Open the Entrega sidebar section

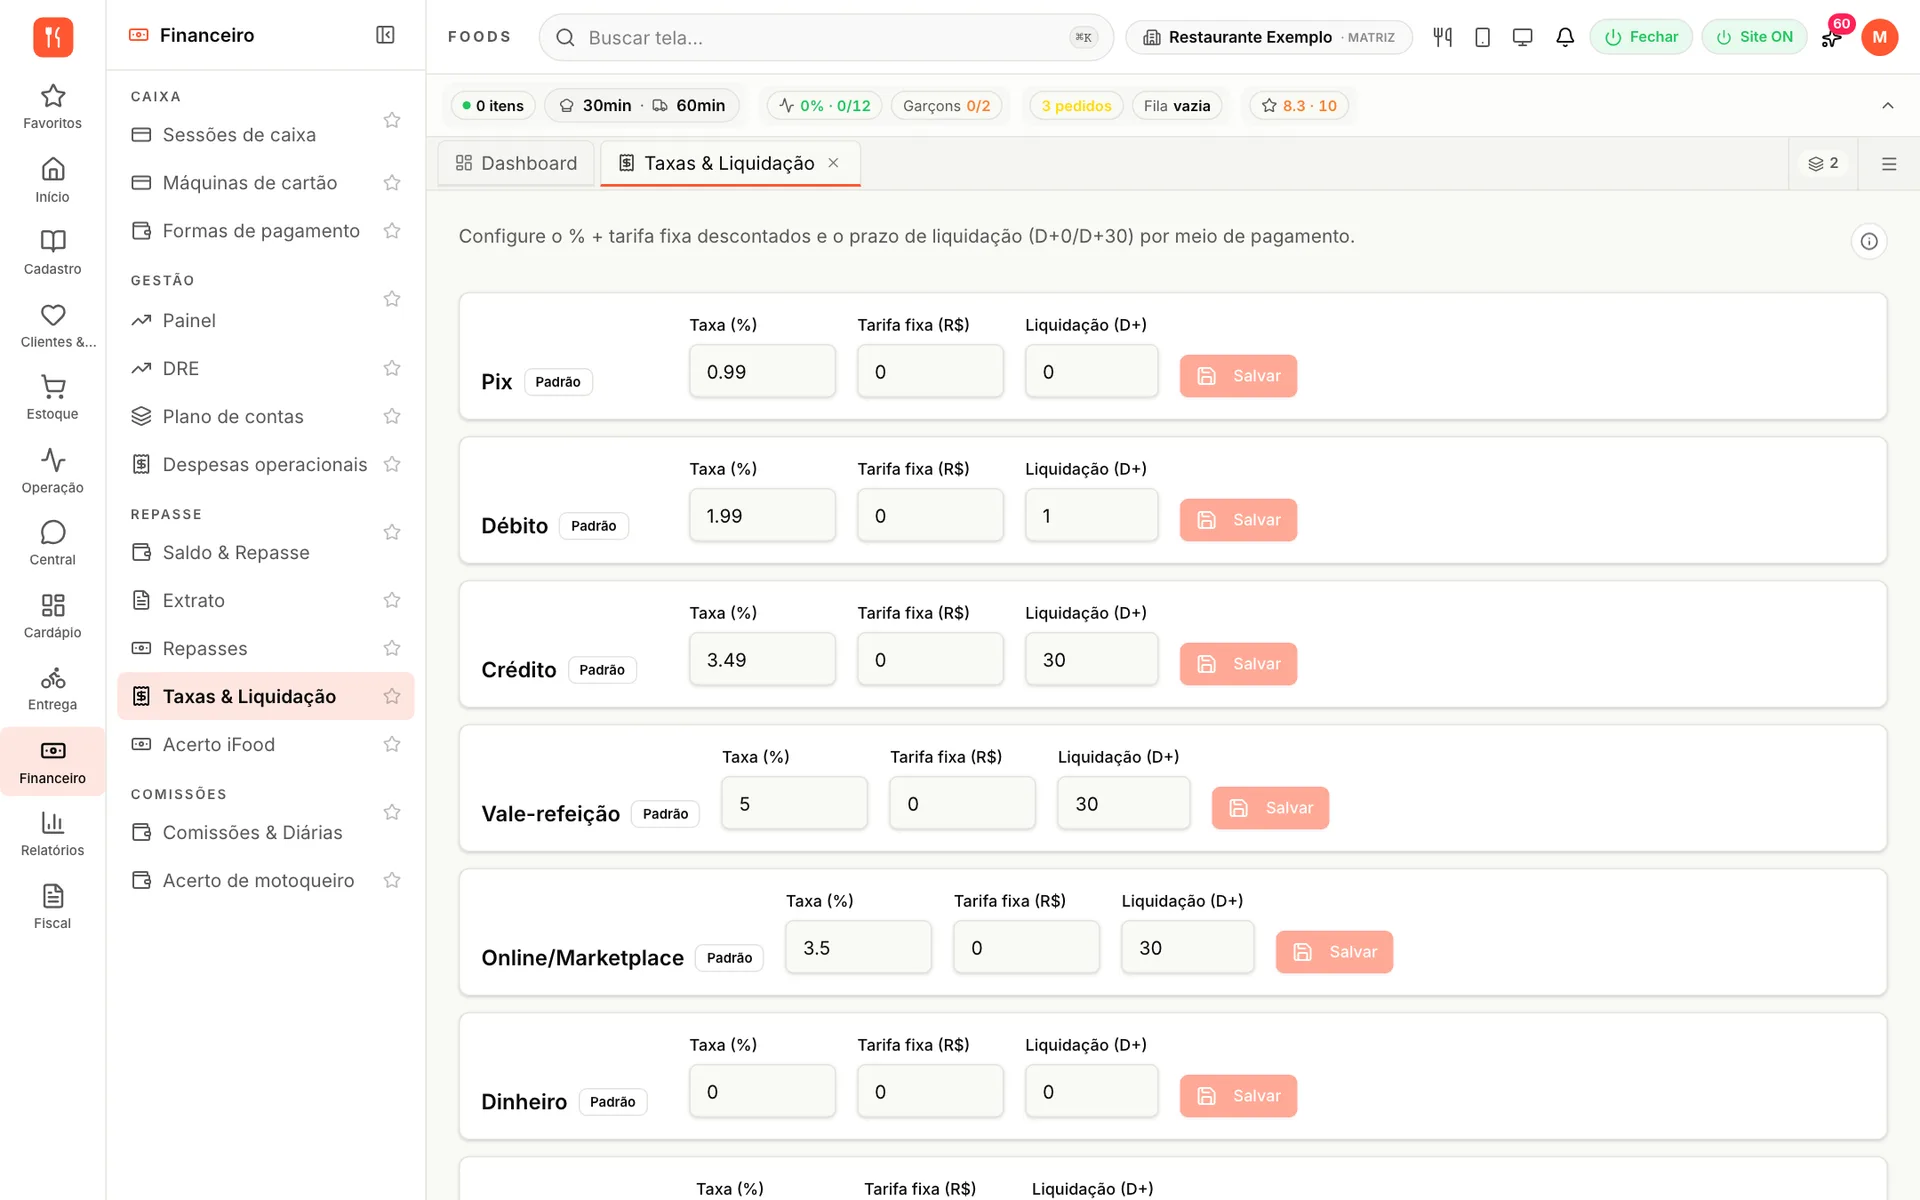tap(52, 689)
